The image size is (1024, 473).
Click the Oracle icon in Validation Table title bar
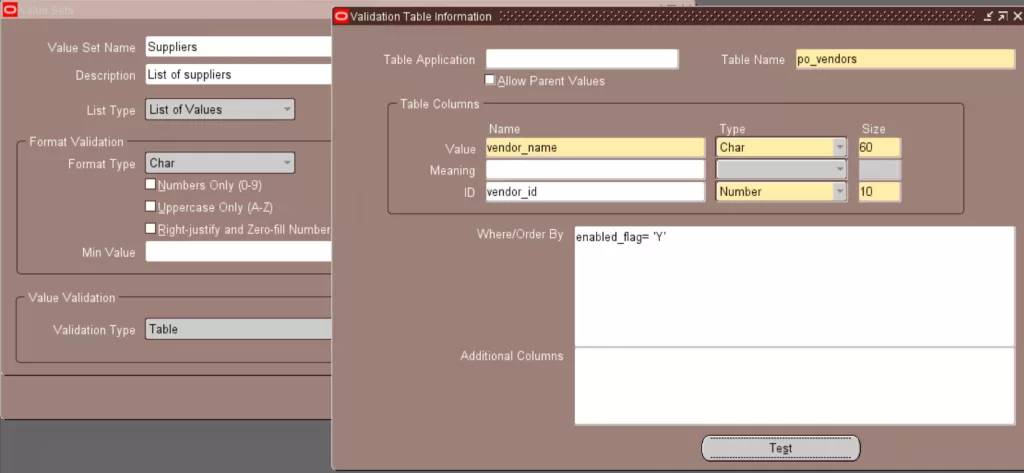(x=341, y=16)
